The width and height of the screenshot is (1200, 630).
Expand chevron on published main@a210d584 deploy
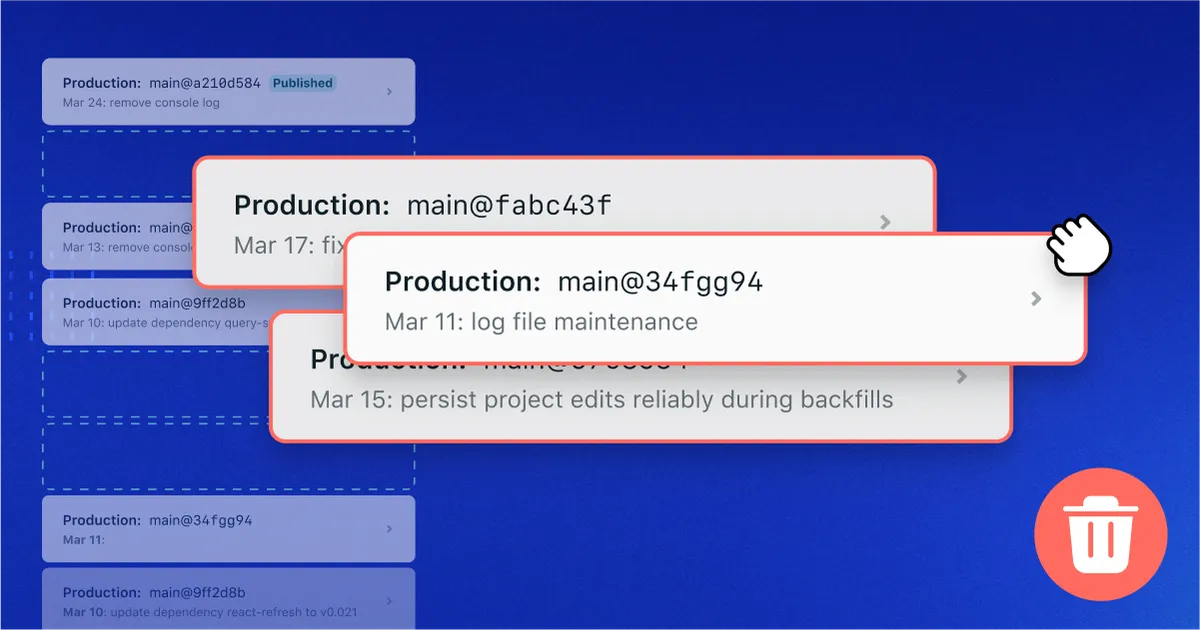(389, 92)
